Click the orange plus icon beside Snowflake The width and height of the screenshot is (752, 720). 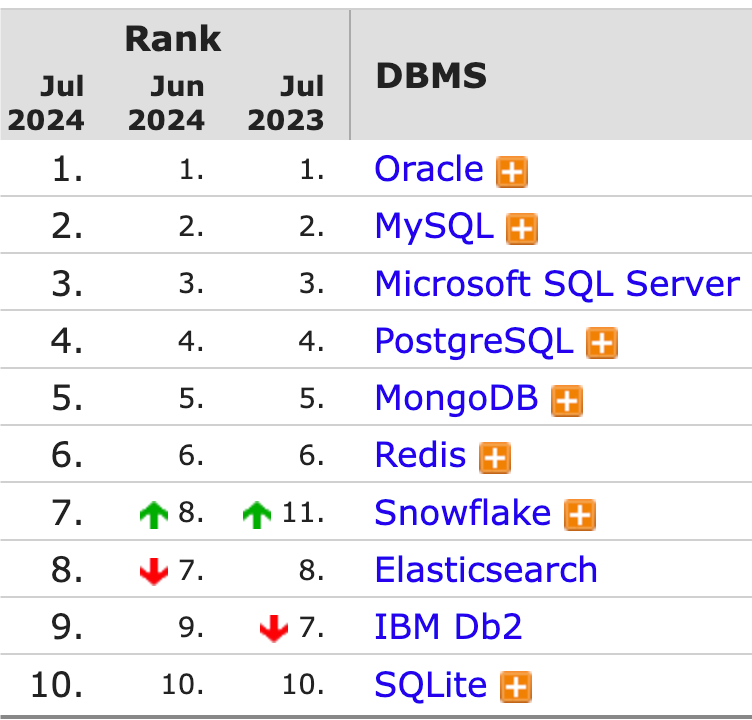580,515
